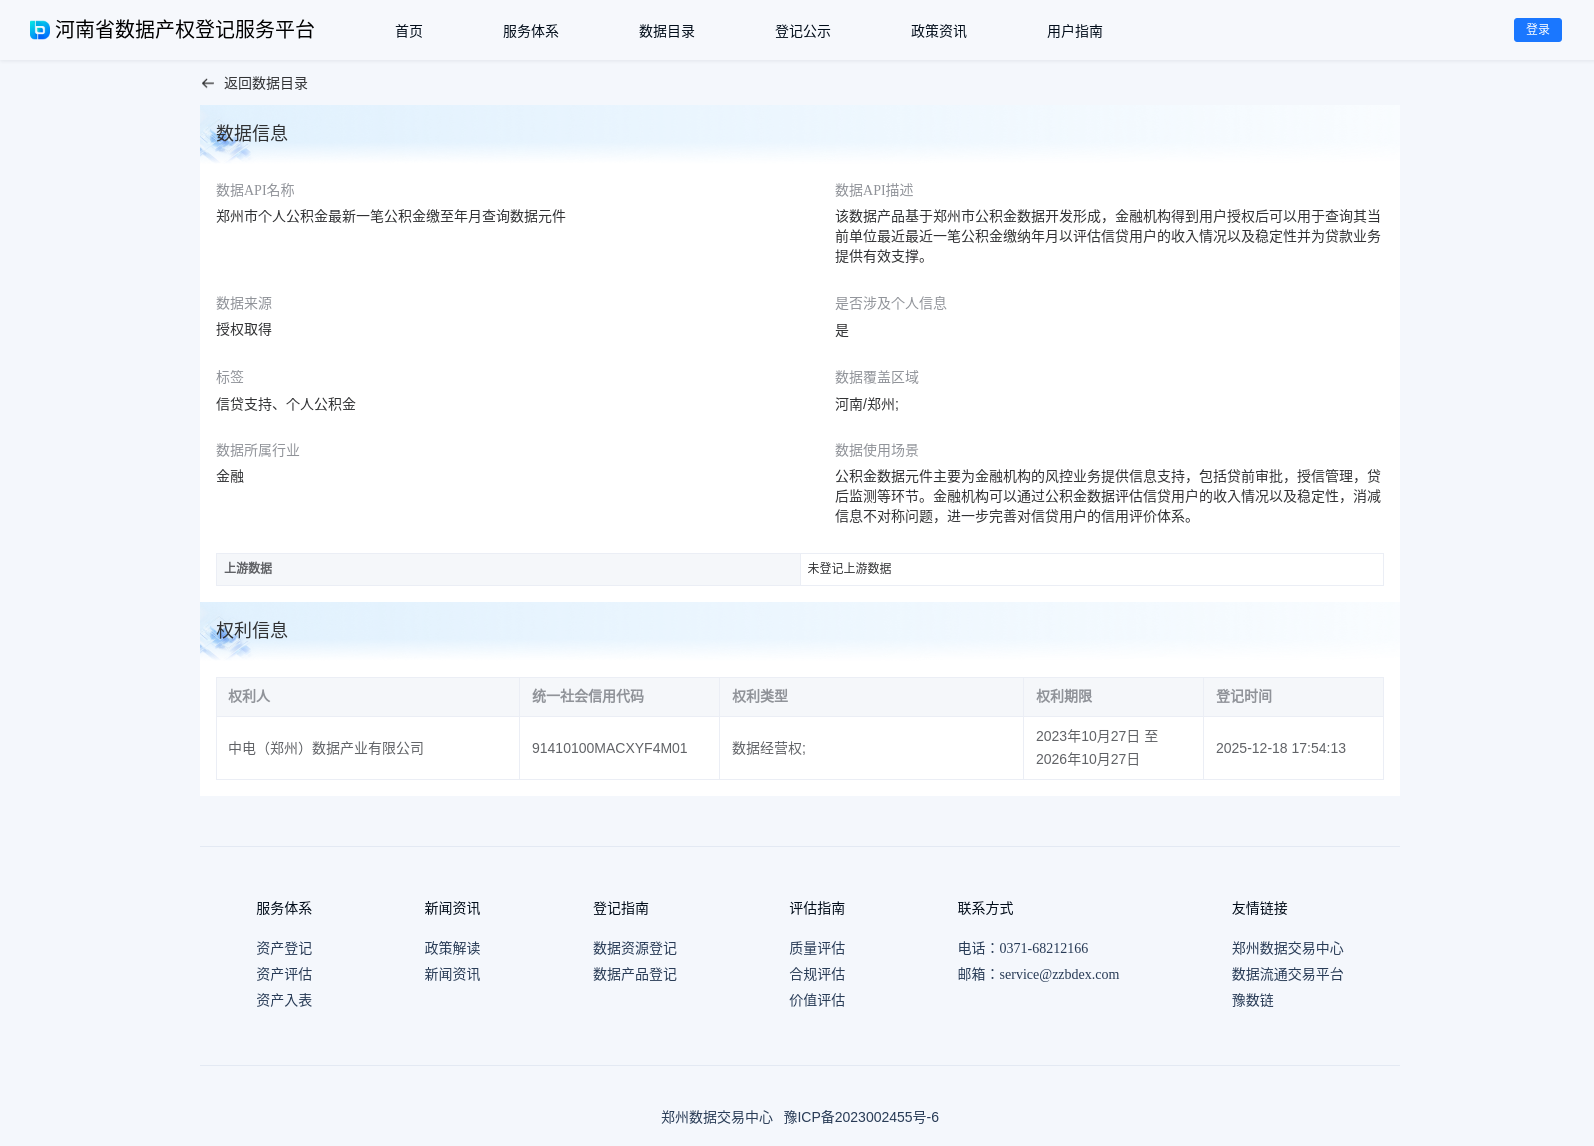Click footer text 郑州数据交易中心 at page bottom
Screen dimensions: 1594x1146
717,1117
